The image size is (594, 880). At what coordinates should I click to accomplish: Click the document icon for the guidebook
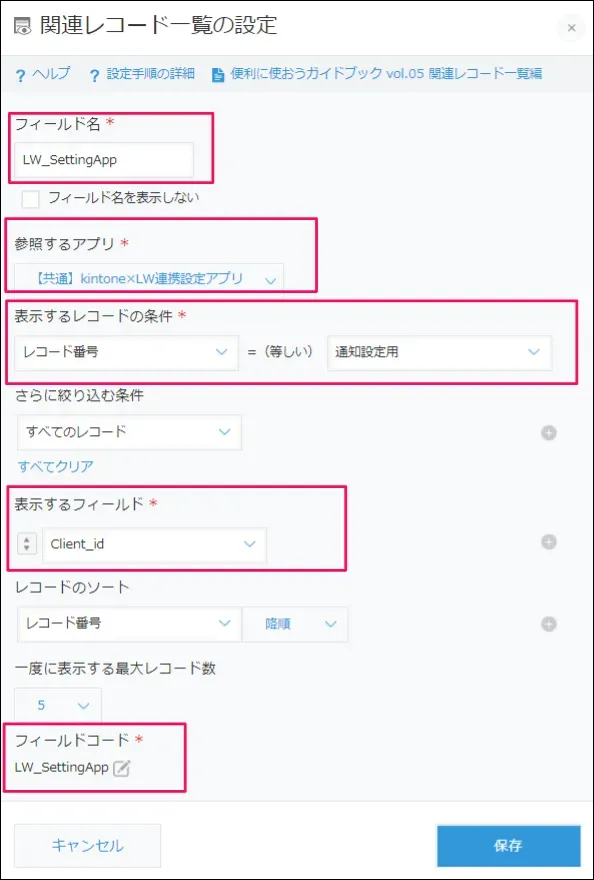pos(218,75)
